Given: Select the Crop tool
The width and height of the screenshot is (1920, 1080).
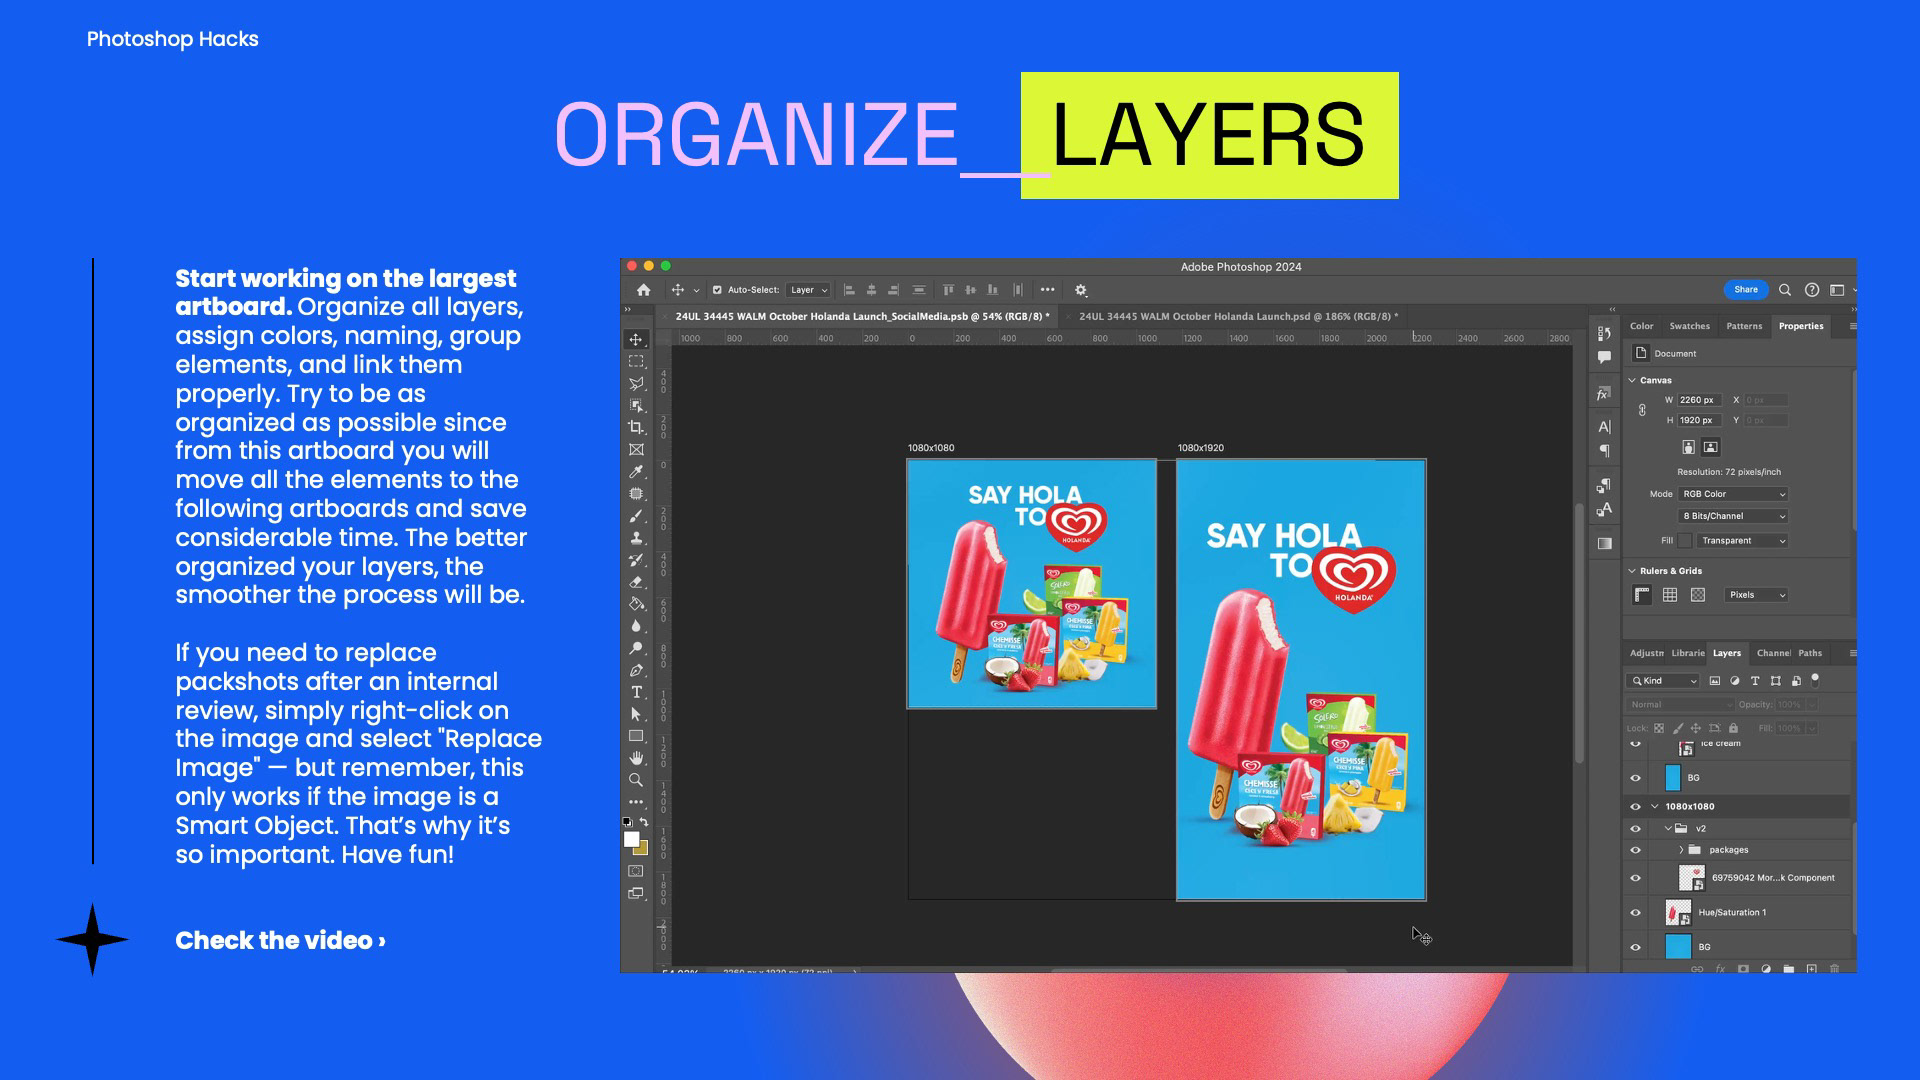Looking at the screenshot, I should [x=636, y=428].
